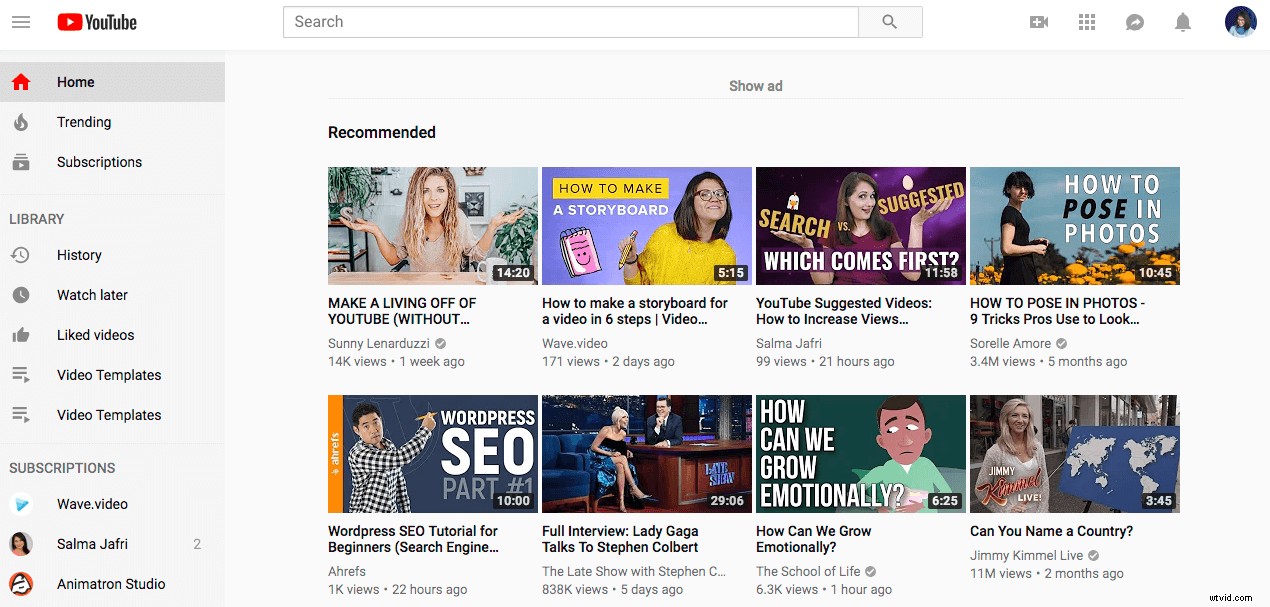Click the search magnifier icon
This screenshot has height=607, width=1270.
[x=889, y=21]
